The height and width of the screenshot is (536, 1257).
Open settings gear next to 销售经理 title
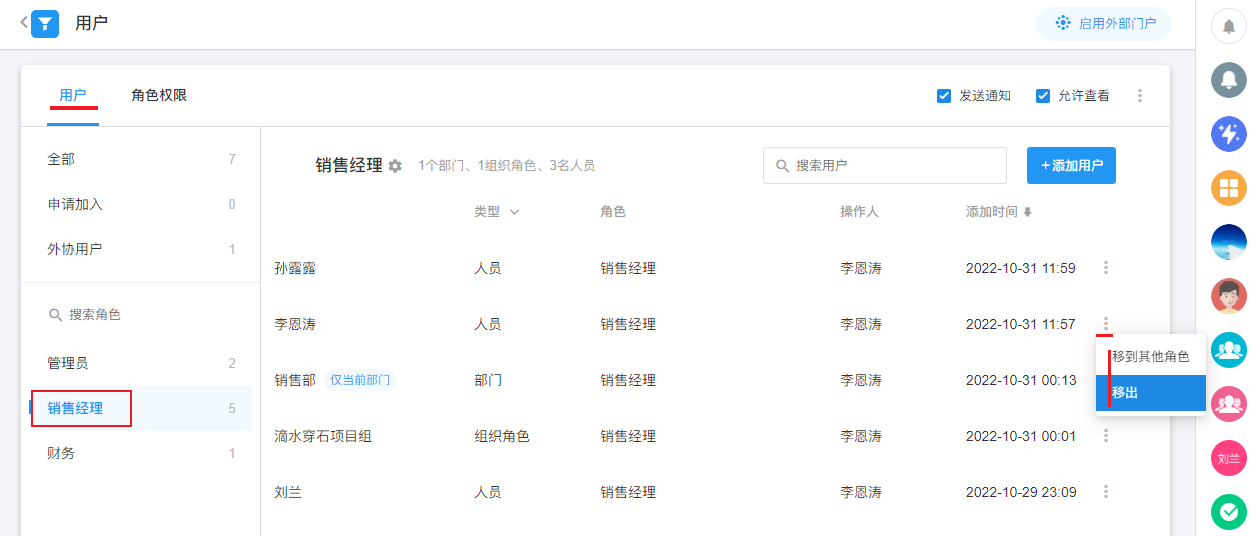[x=395, y=166]
